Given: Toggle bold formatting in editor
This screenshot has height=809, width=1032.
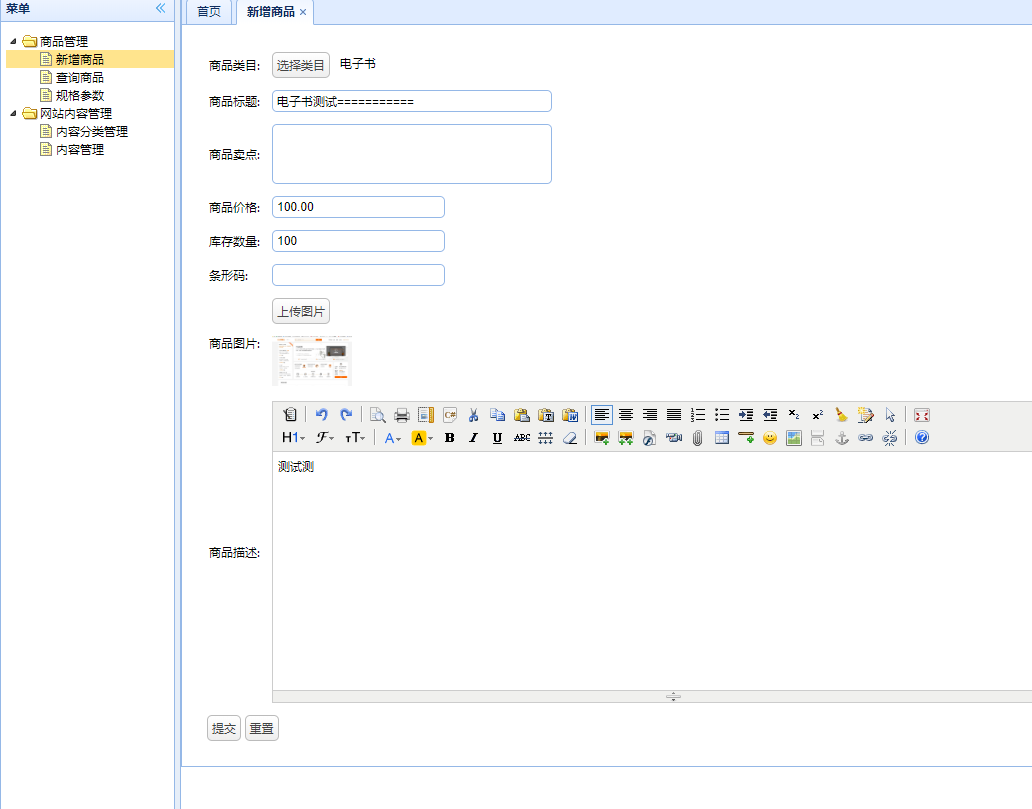Looking at the screenshot, I should click(449, 438).
